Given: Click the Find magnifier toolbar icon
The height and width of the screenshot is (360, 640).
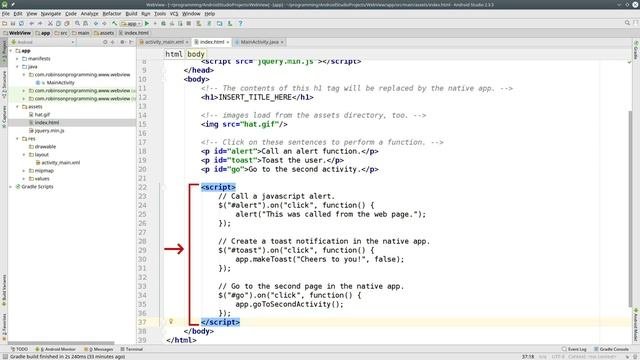Looking at the screenshot, I should (x=77, y=24).
